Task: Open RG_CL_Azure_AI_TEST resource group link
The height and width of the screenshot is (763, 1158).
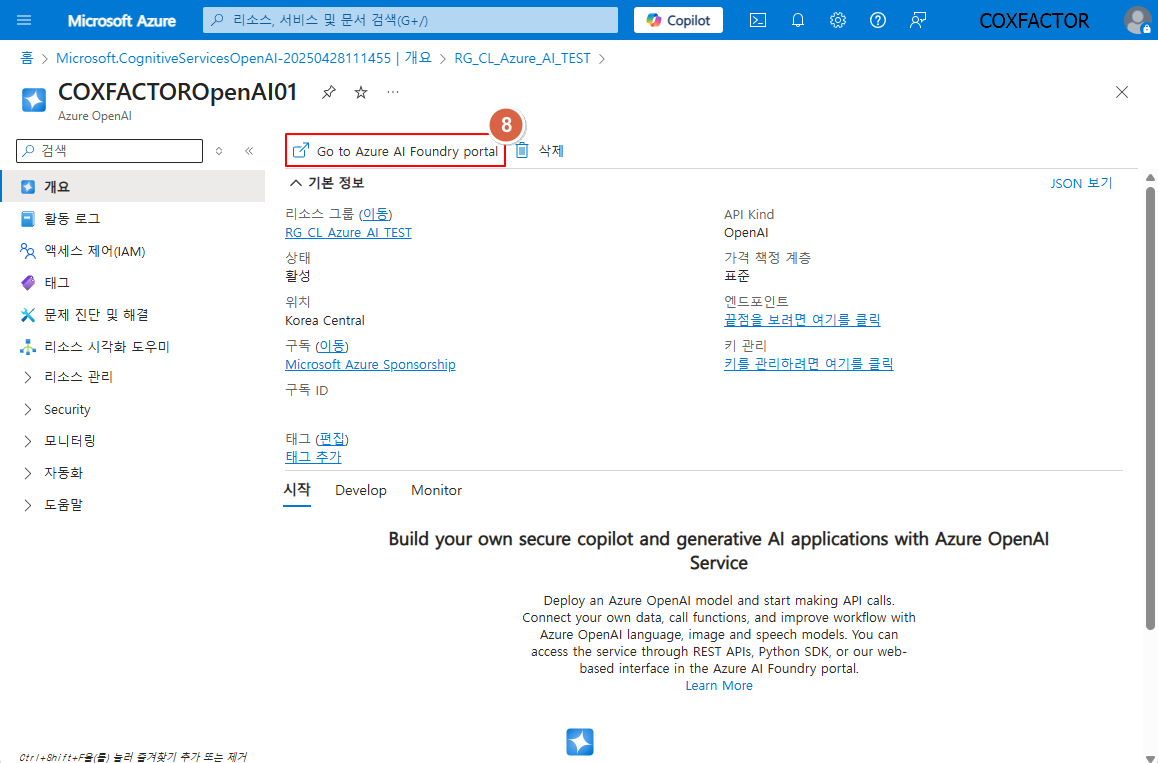Action: [349, 233]
